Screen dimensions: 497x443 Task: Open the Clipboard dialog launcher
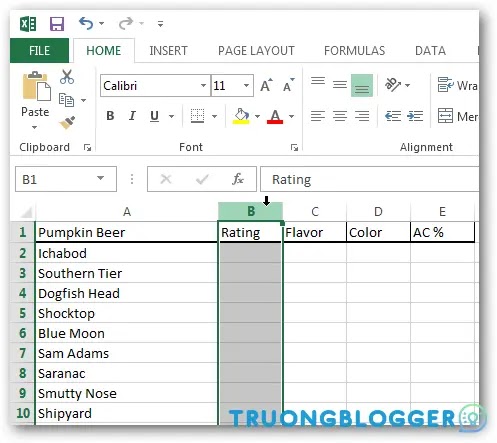pos(87,147)
